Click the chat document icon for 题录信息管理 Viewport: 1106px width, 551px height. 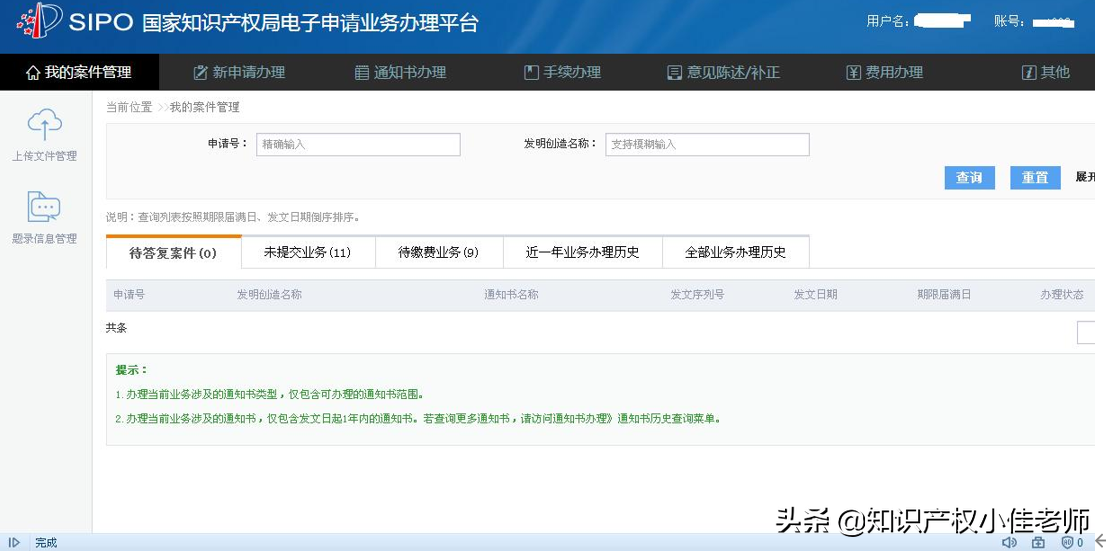tap(44, 207)
